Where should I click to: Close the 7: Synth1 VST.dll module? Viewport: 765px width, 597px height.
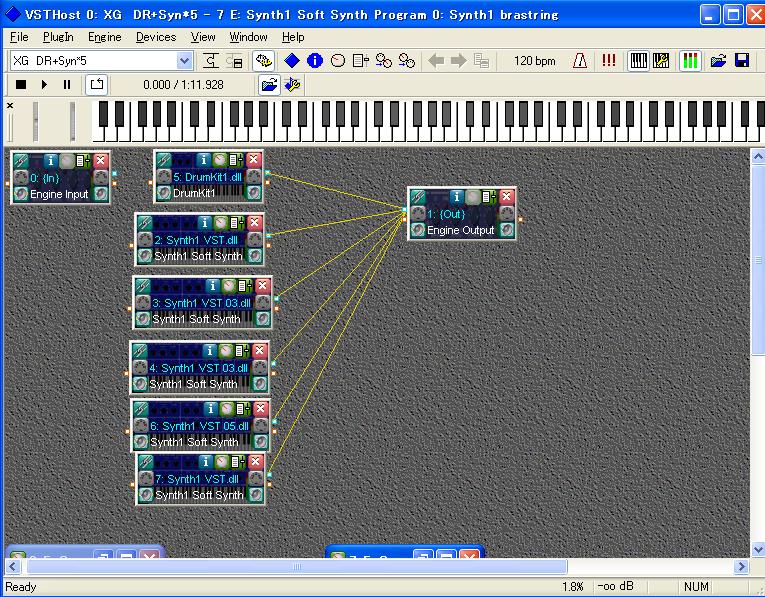[x=257, y=463]
